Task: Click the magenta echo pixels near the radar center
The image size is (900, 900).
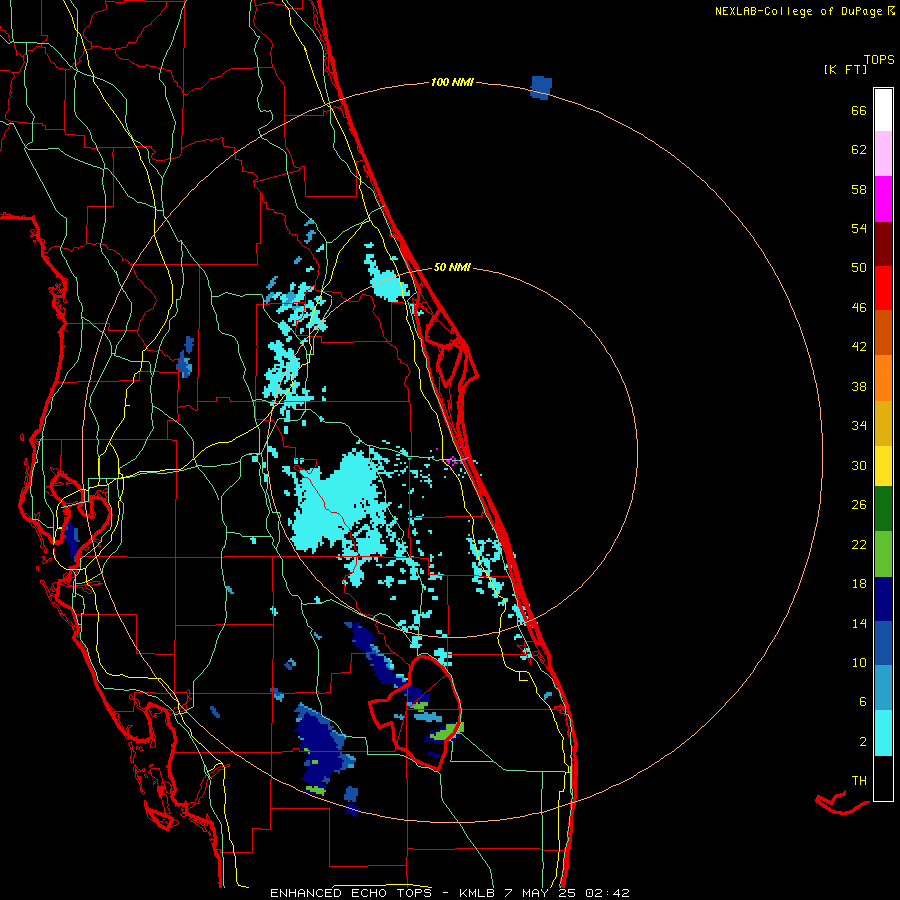Action: point(453,460)
